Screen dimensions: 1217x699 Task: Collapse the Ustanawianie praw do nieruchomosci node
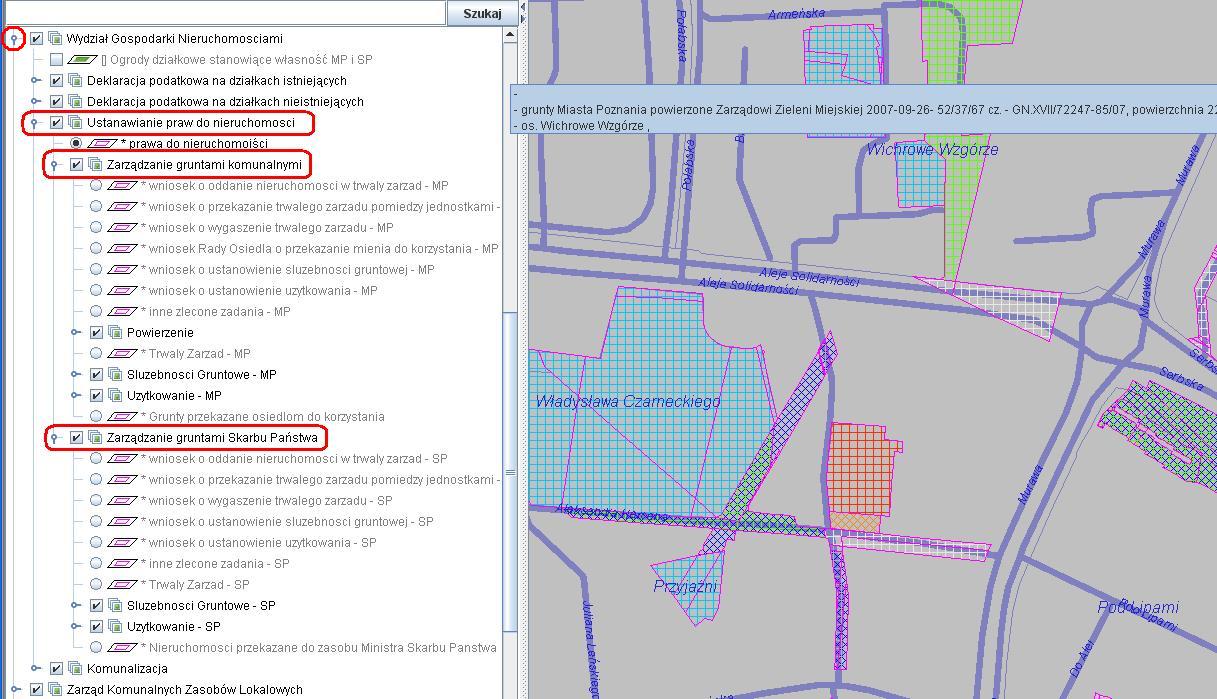[35, 123]
